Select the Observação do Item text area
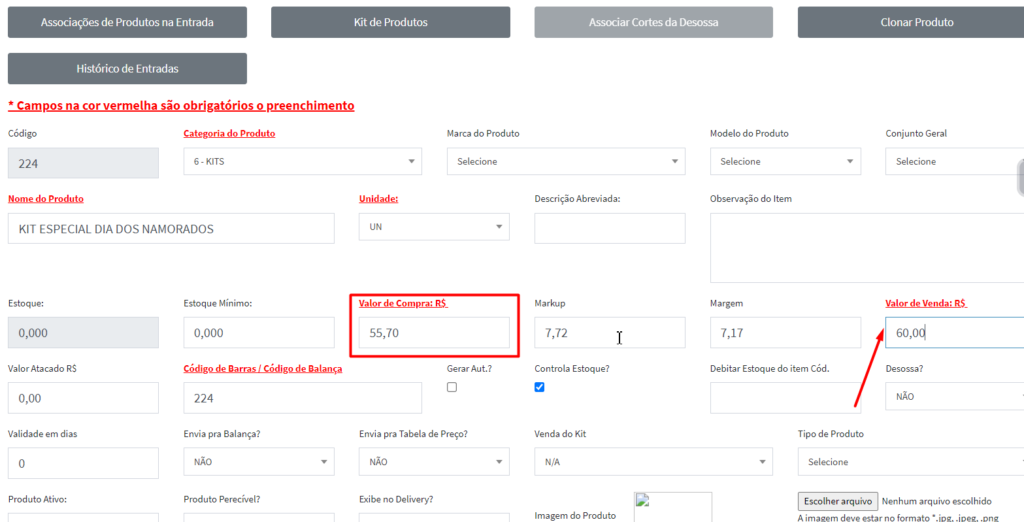 866,247
